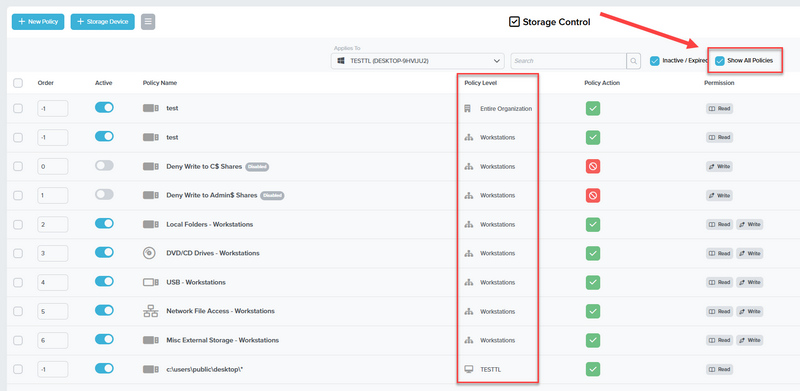Click the New Policy button

pyautogui.click(x=38, y=22)
